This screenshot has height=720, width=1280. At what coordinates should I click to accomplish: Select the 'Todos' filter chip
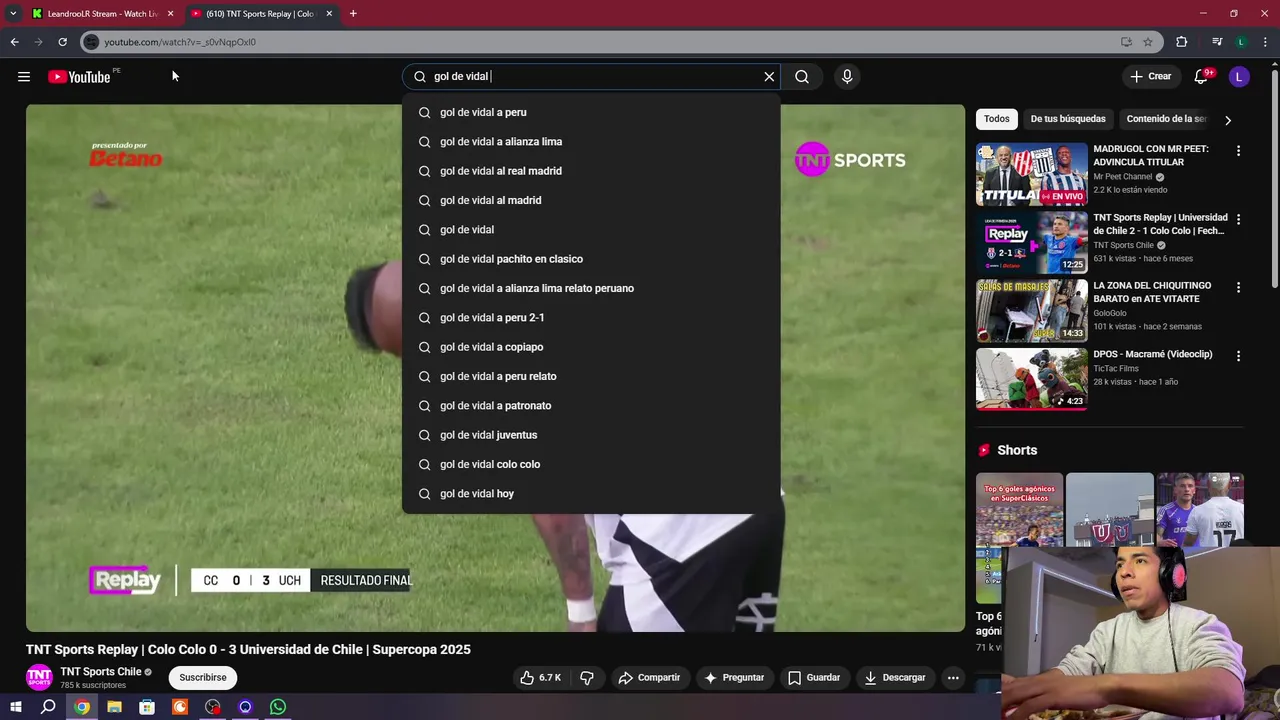point(997,119)
